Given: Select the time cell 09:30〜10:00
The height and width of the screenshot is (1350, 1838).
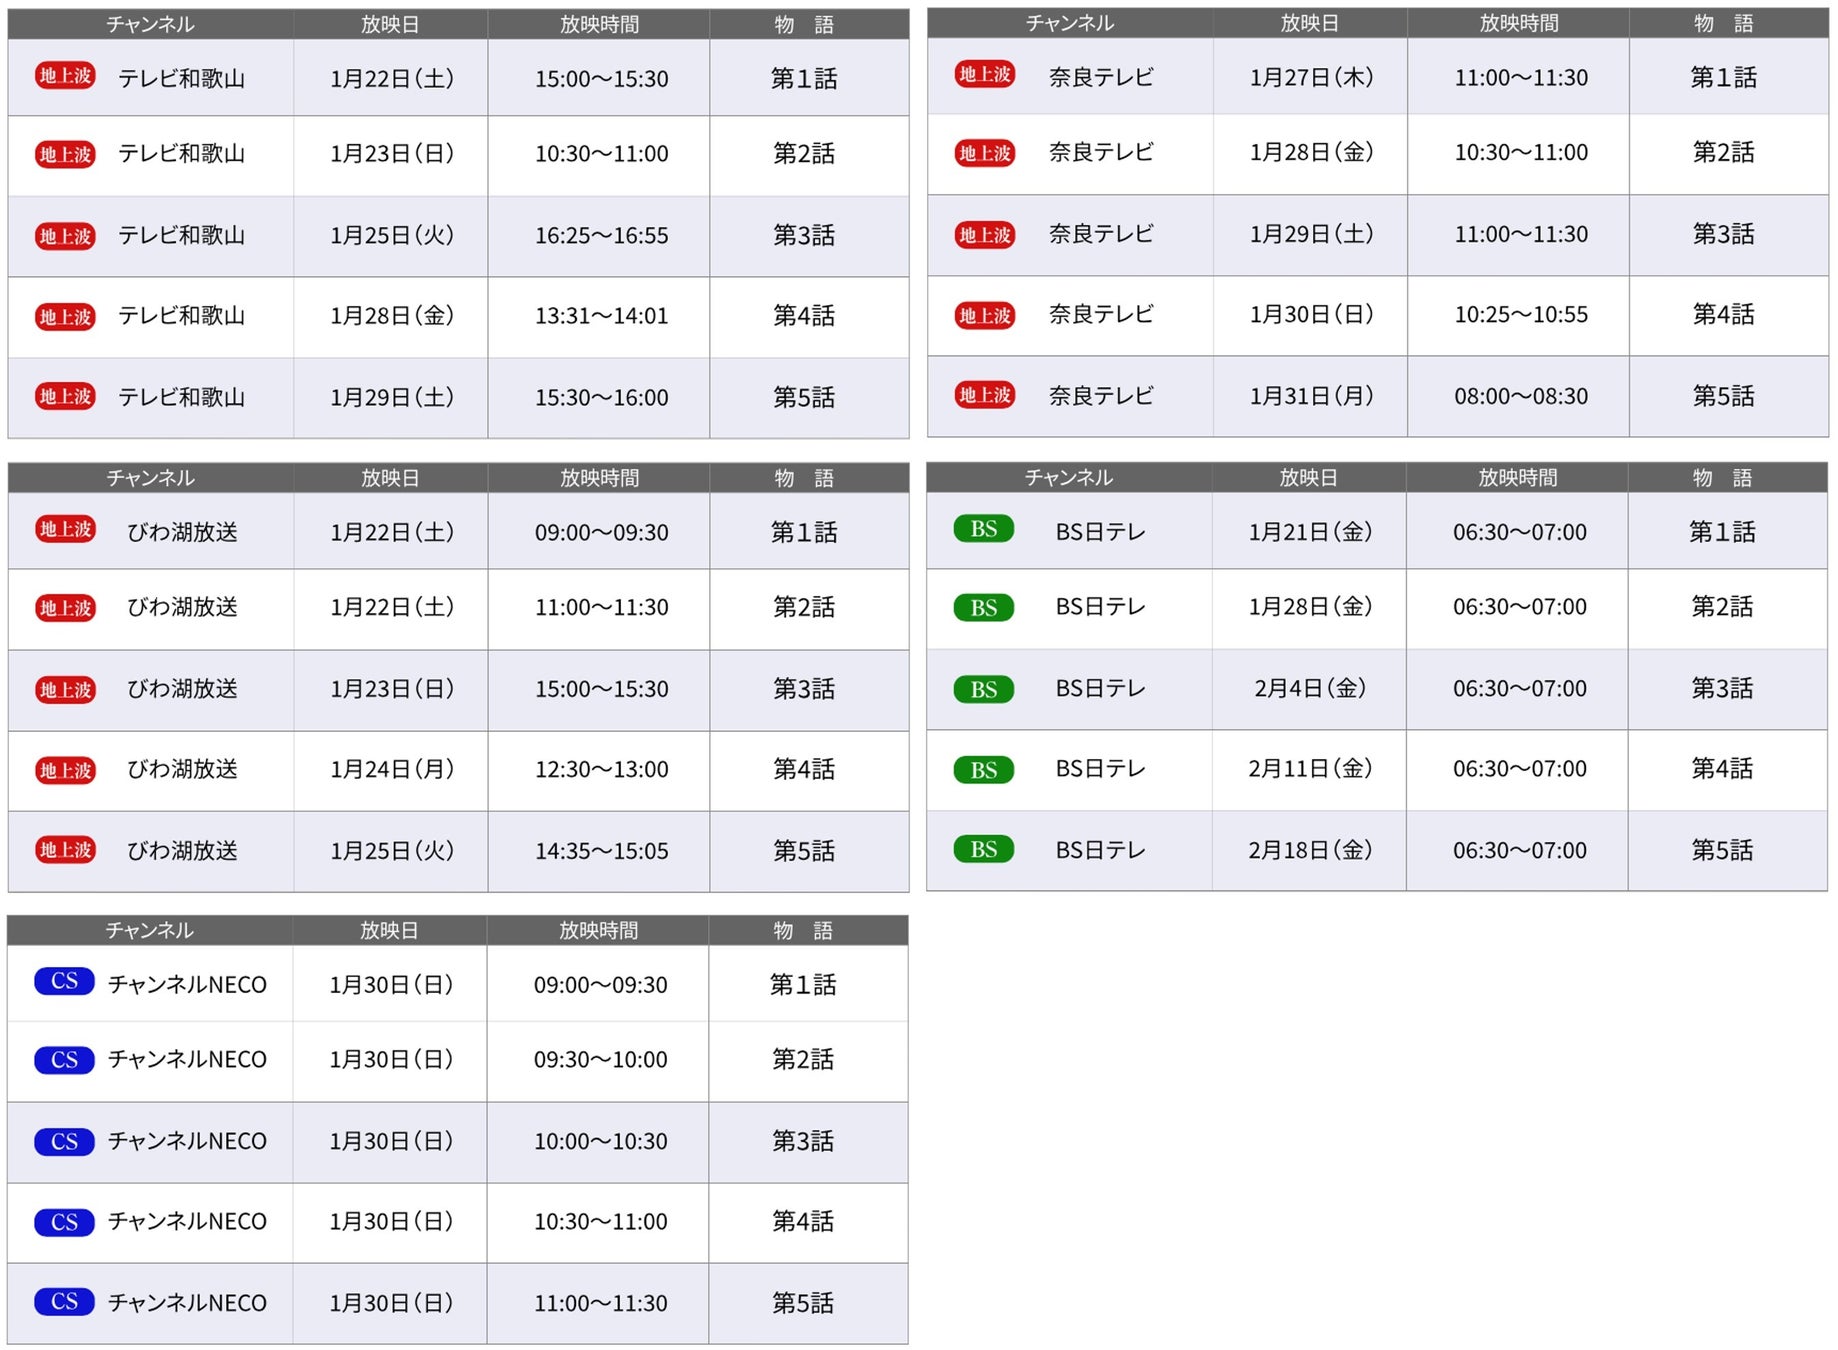Looking at the screenshot, I should pyautogui.click(x=600, y=1060).
